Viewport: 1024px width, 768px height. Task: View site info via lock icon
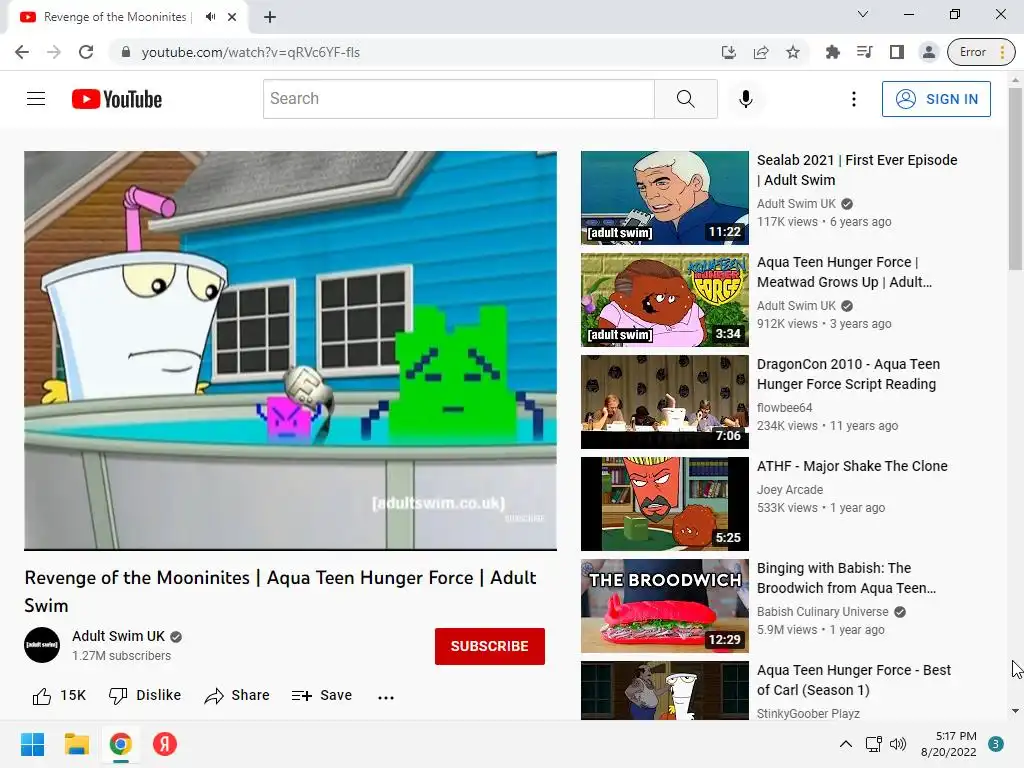pos(126,52)
